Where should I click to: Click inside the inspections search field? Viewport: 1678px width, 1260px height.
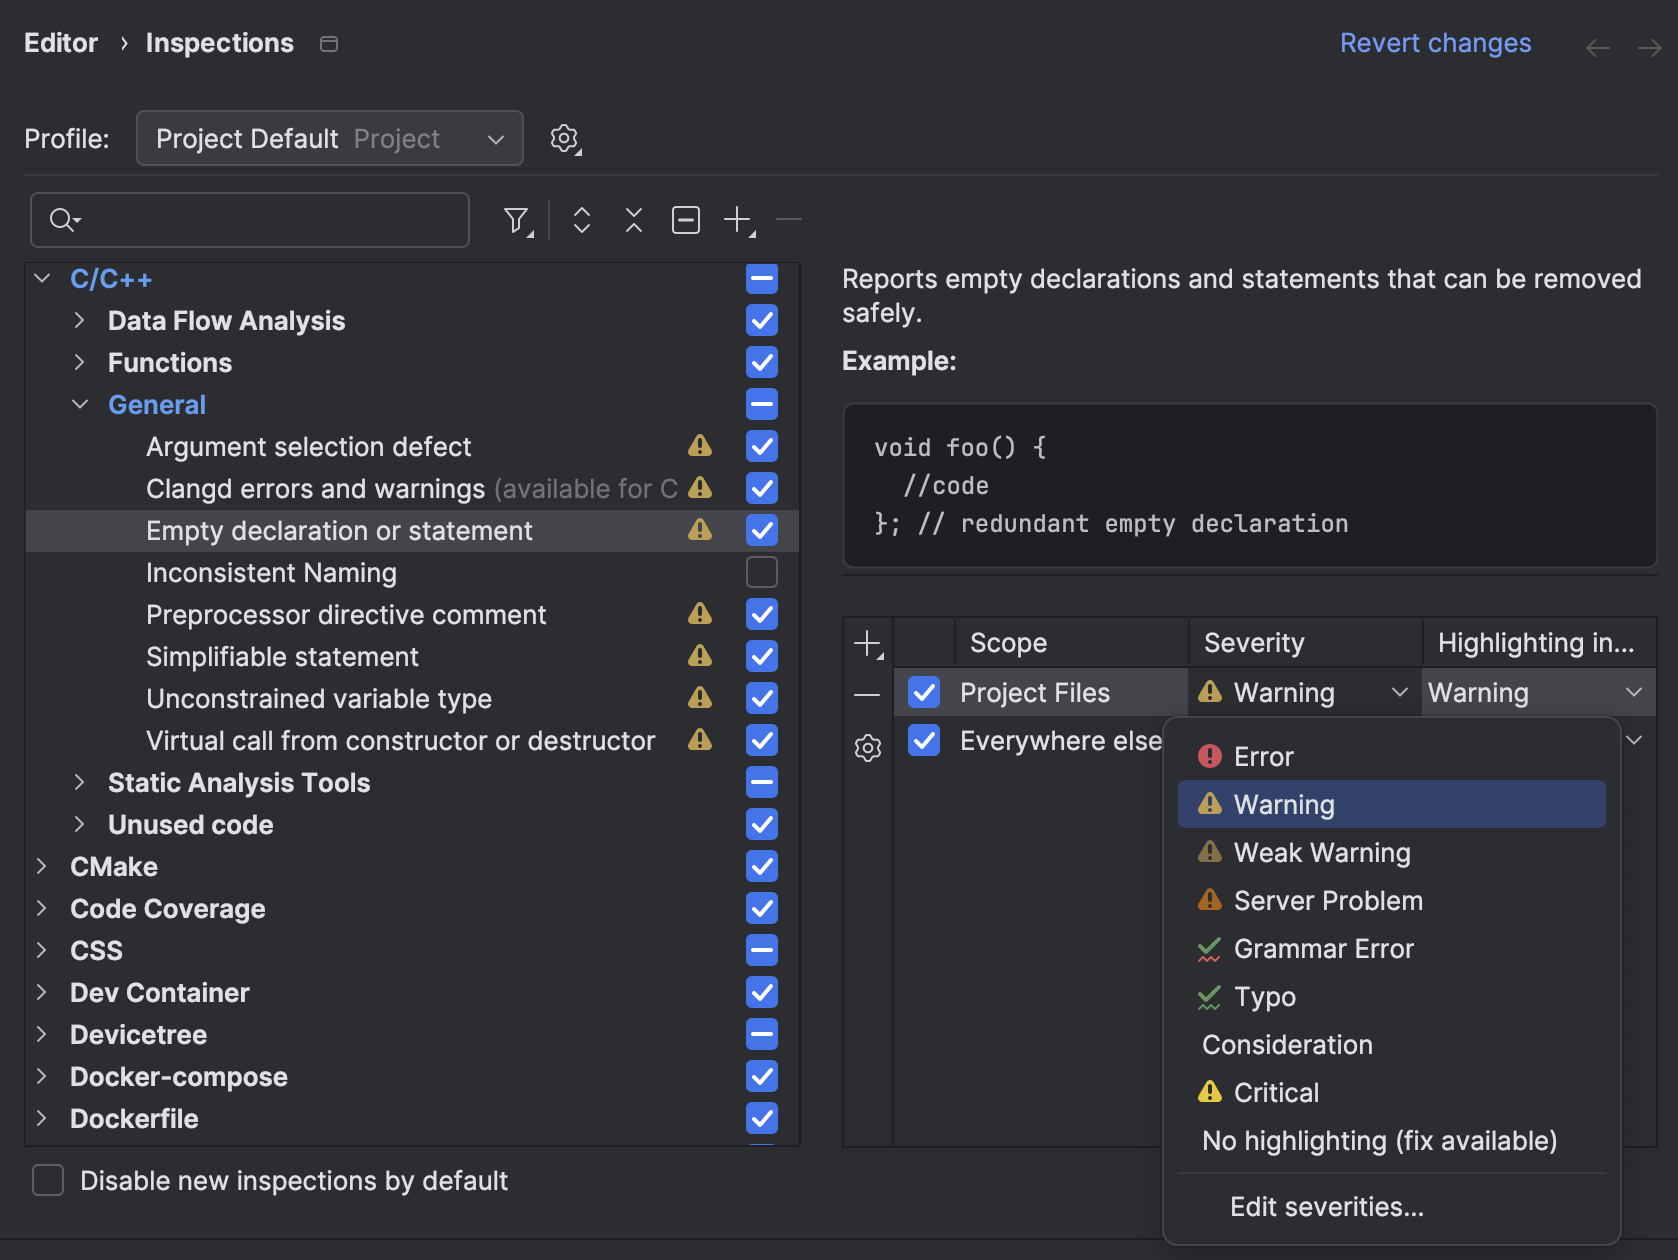pos(250,219)
